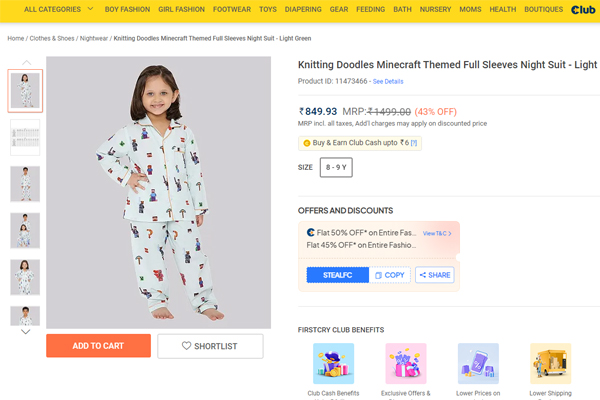The height and width of the screenshot is (400, 600).
Task: Click the Club logo in header
Action: point(583,10)
